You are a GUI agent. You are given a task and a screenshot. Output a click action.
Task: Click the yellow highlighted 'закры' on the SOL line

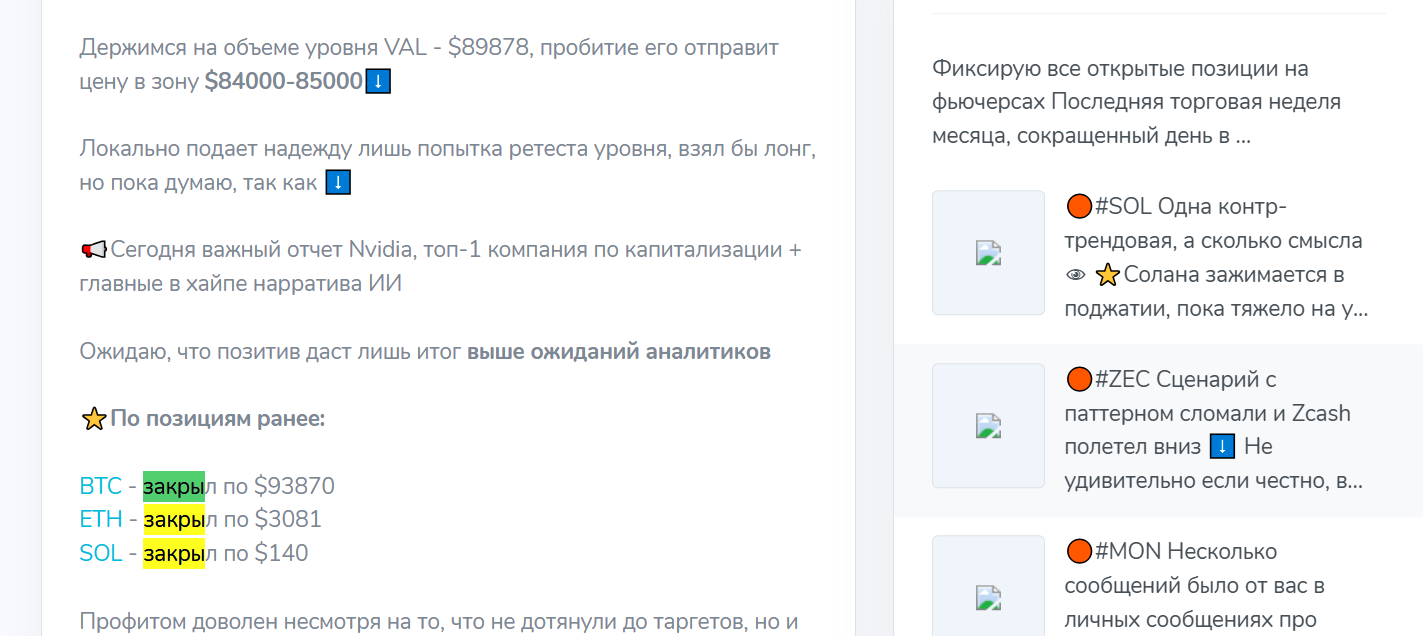(x=174, y=553)
